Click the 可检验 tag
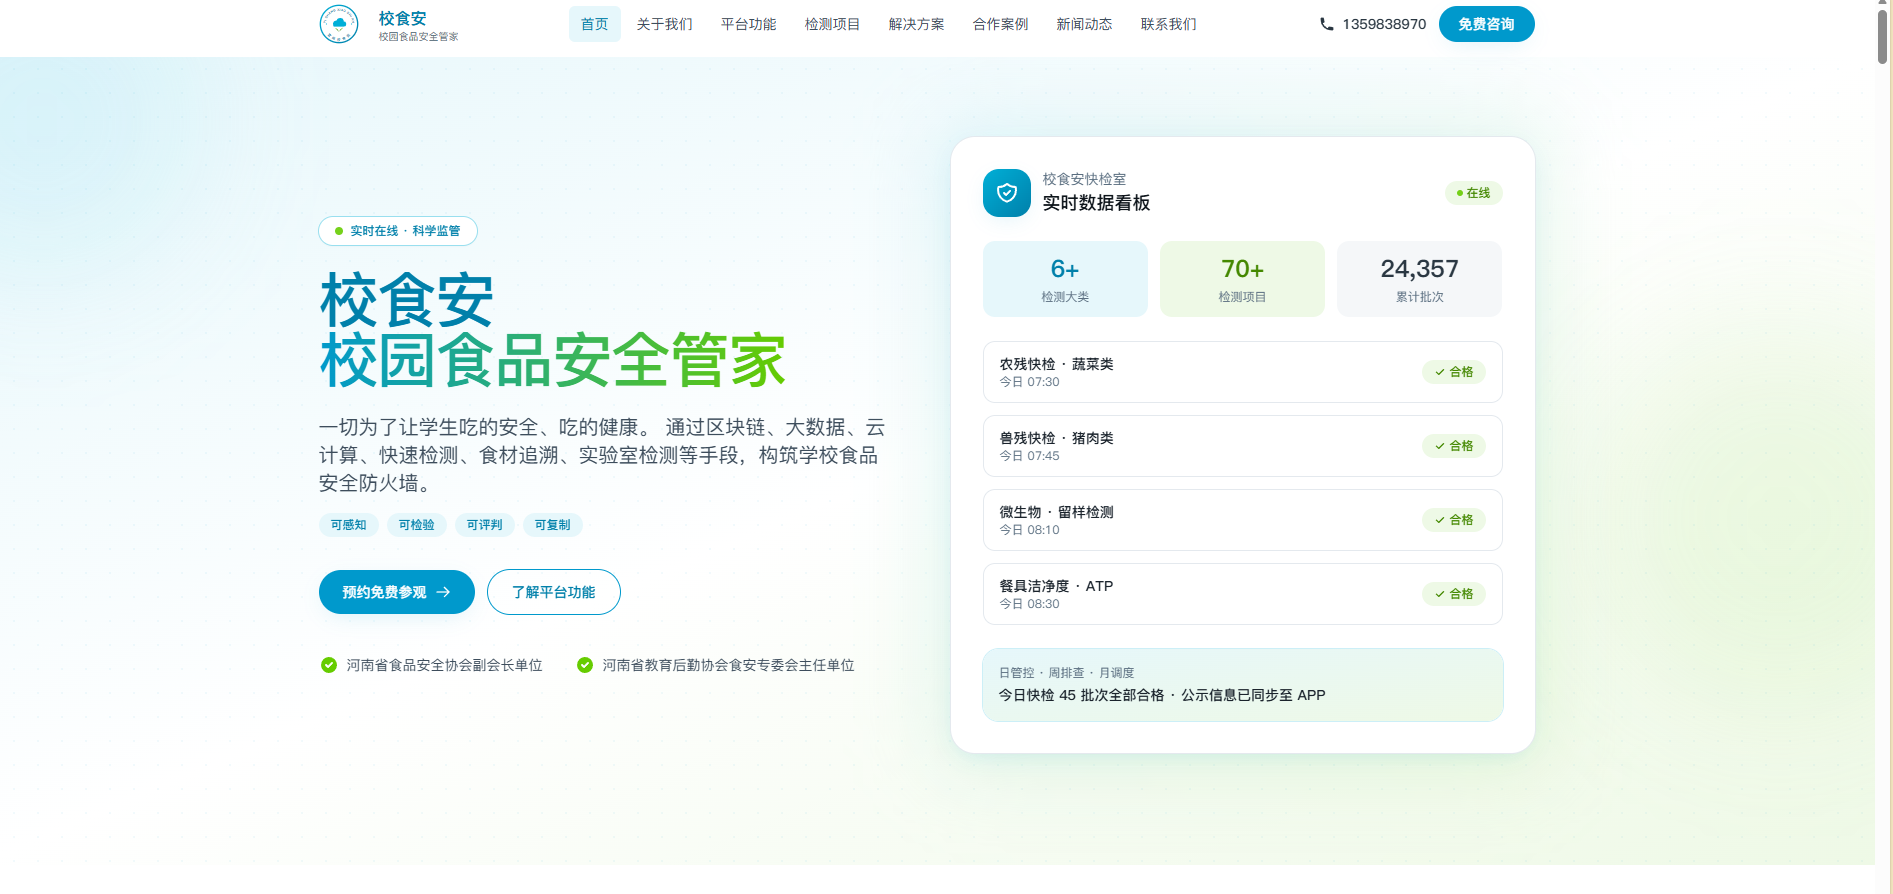 coord(417,525)
